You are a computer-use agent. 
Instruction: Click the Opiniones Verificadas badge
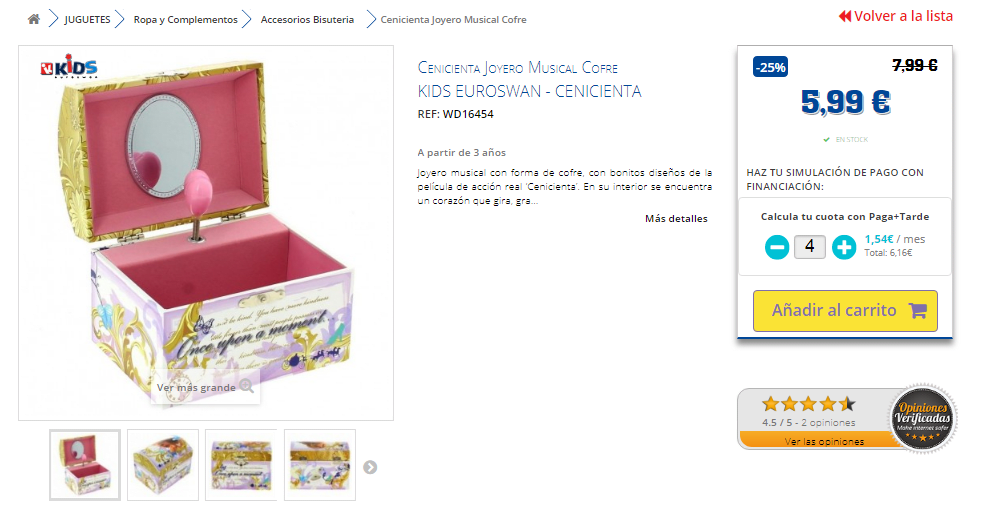pos(922,418)
